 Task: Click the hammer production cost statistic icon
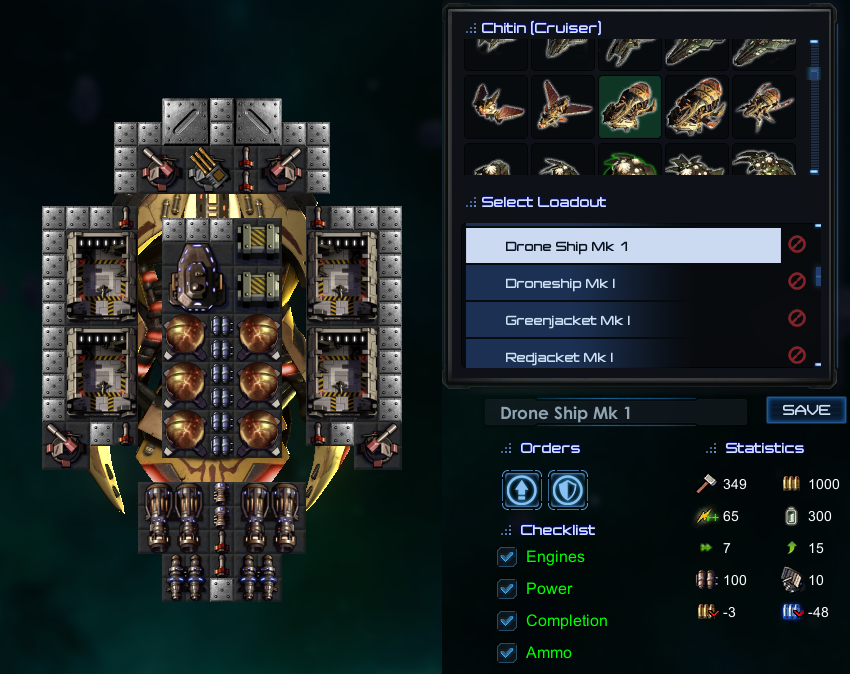coord(706,484)
